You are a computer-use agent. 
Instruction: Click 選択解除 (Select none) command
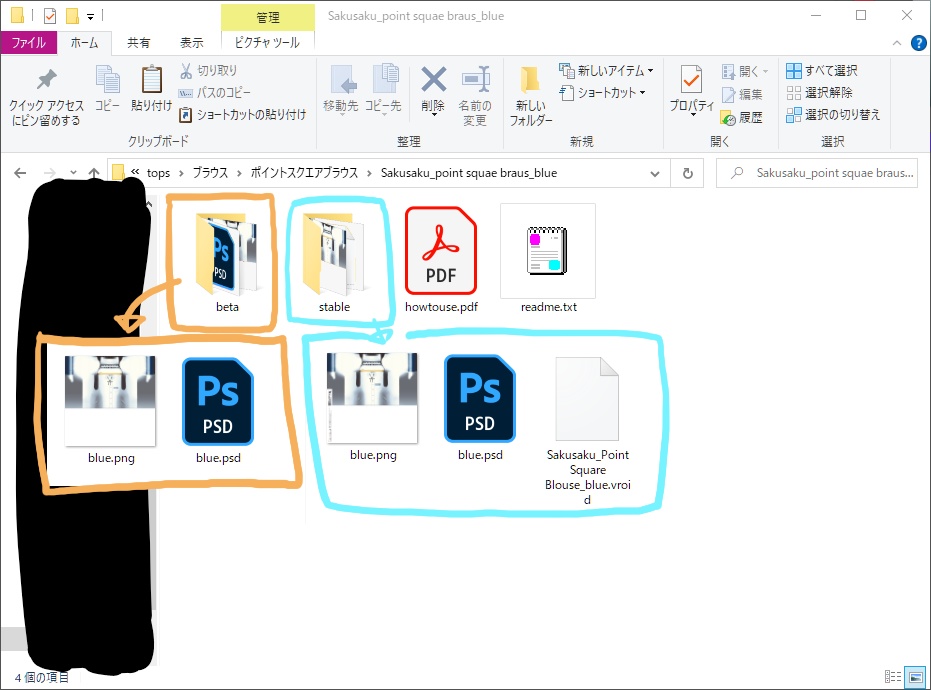point(819,93)
